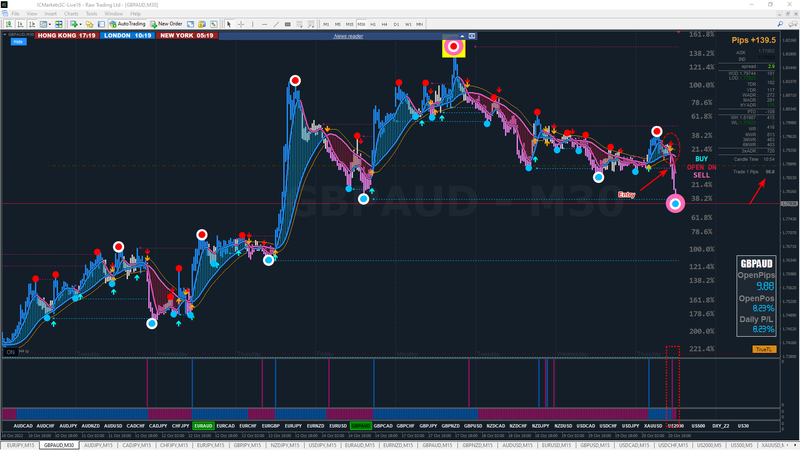Select the green EURAUD symbol button
800x450 pixels.
point(203,426)
